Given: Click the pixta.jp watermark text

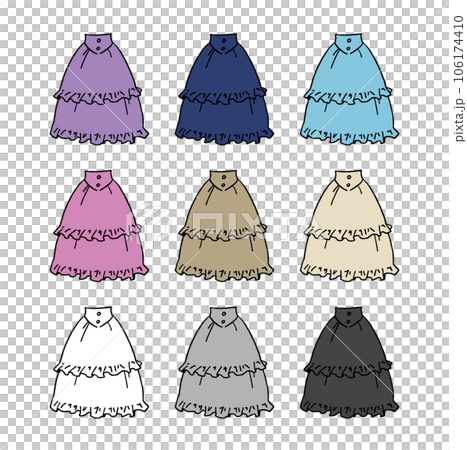Looking at the screenshot, I should 459,119.
